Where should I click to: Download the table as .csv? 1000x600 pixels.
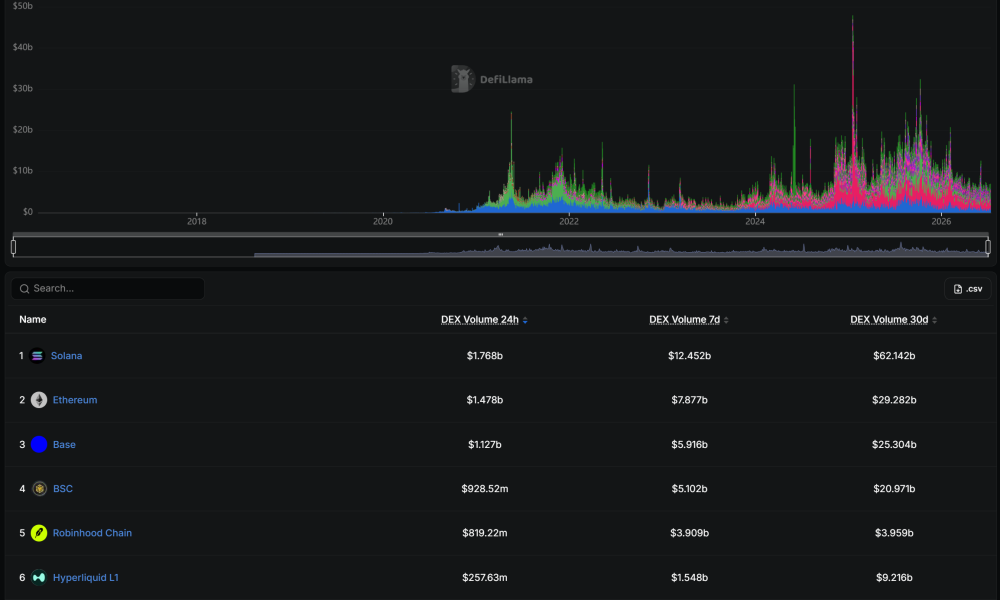coord(967,289)
